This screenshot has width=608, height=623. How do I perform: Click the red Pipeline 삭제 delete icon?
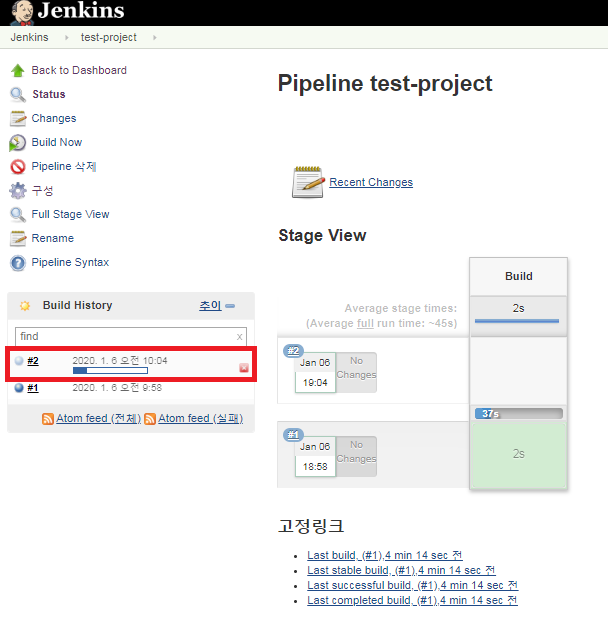click(x=18, y=166)
